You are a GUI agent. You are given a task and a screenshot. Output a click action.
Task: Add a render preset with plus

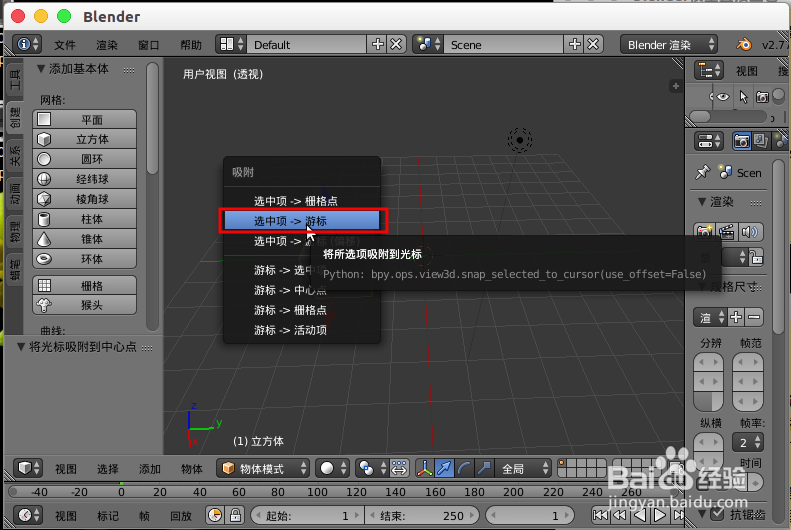(736, 317)
